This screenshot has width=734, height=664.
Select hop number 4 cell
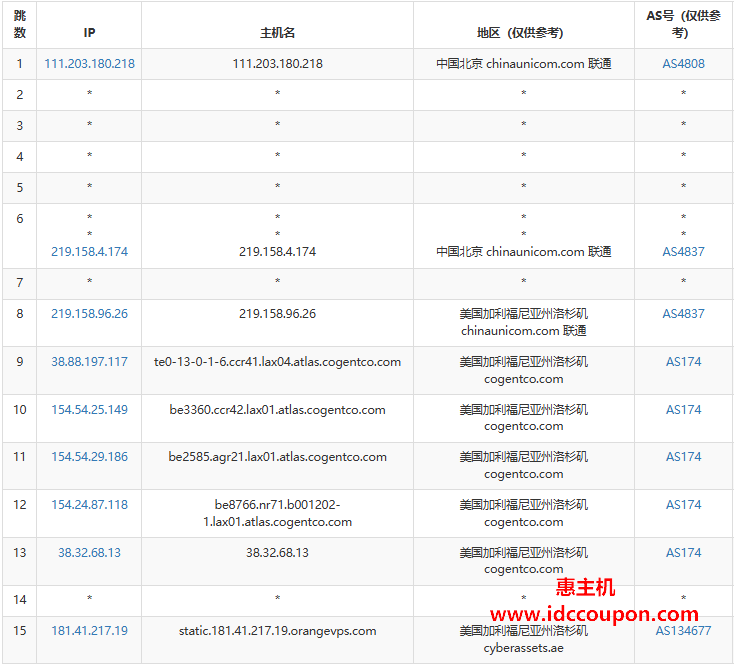(x=20, y=156)
